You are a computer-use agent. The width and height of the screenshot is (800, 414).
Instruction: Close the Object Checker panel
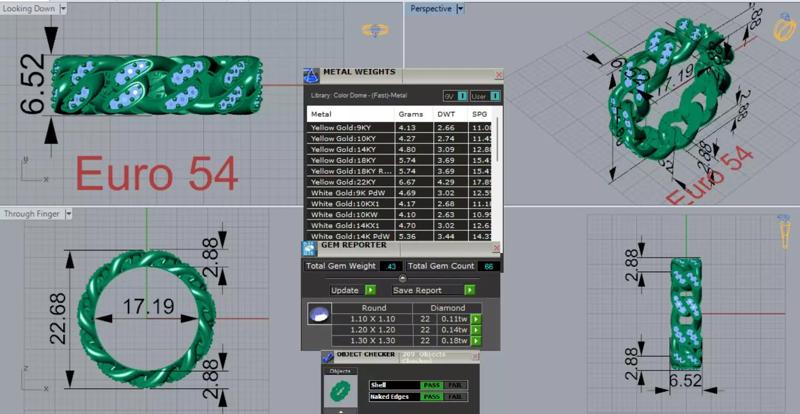point(475,356)
